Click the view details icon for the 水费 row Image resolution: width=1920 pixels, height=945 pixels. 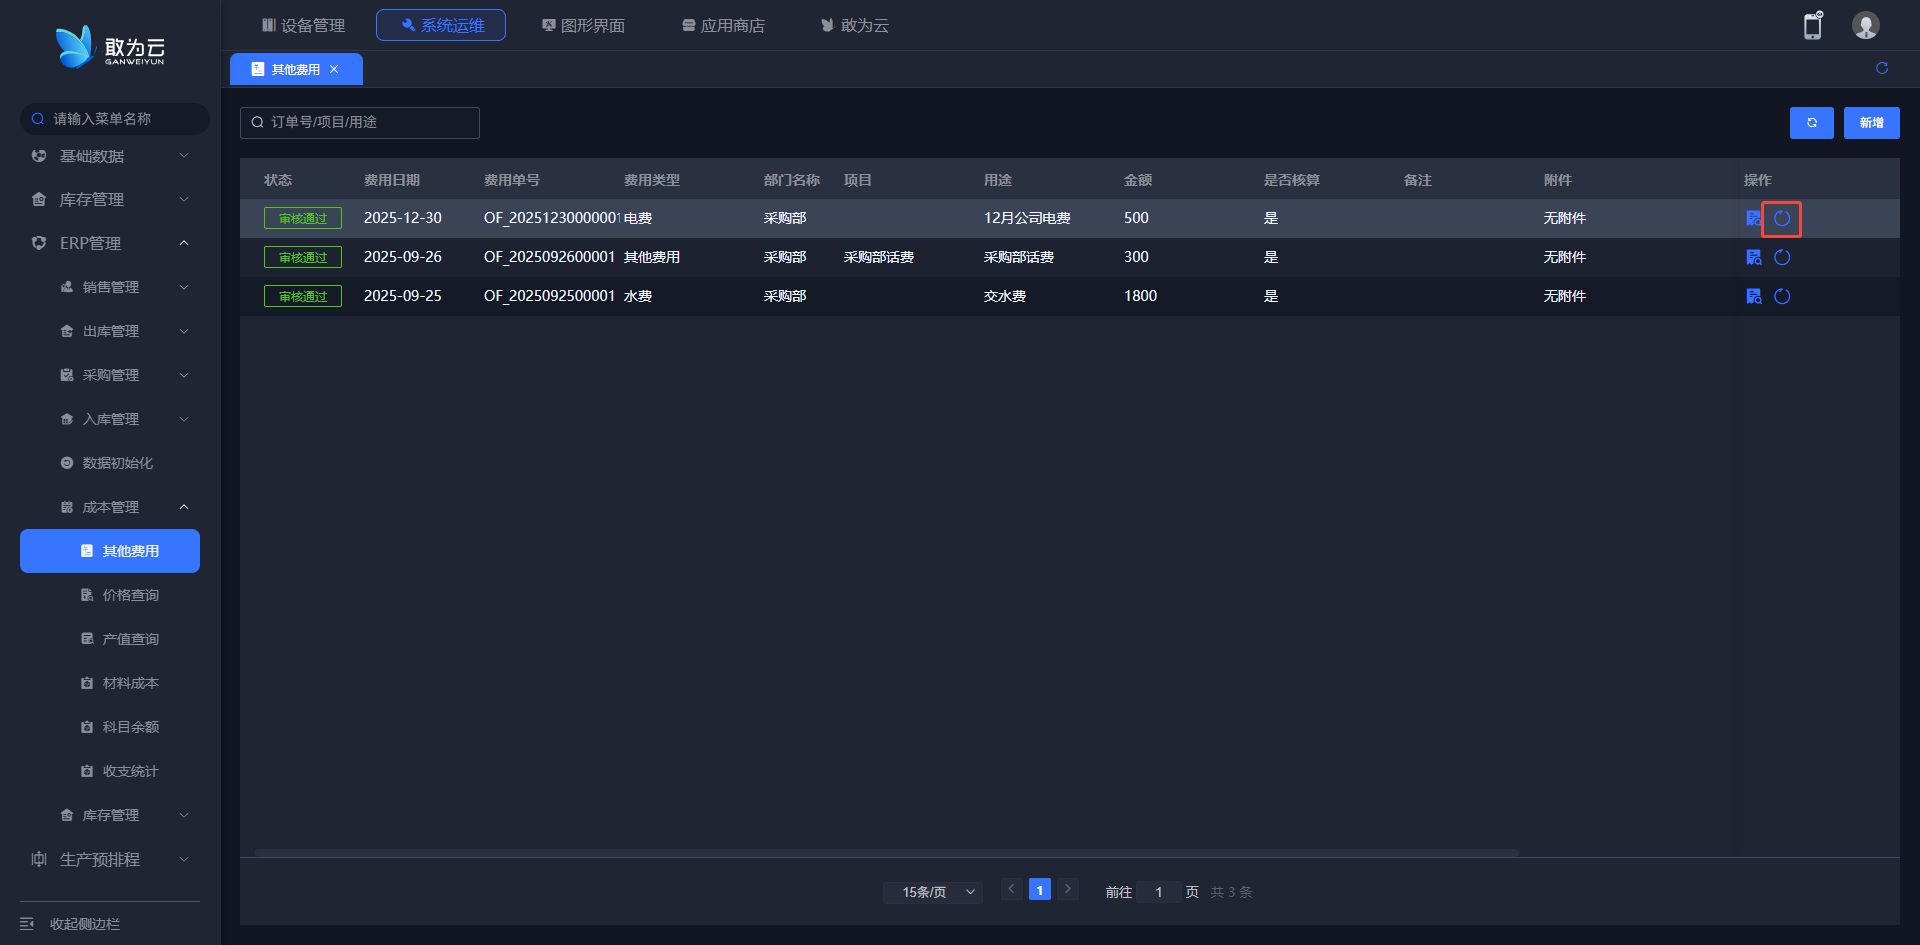click(x=1753, y=296)
